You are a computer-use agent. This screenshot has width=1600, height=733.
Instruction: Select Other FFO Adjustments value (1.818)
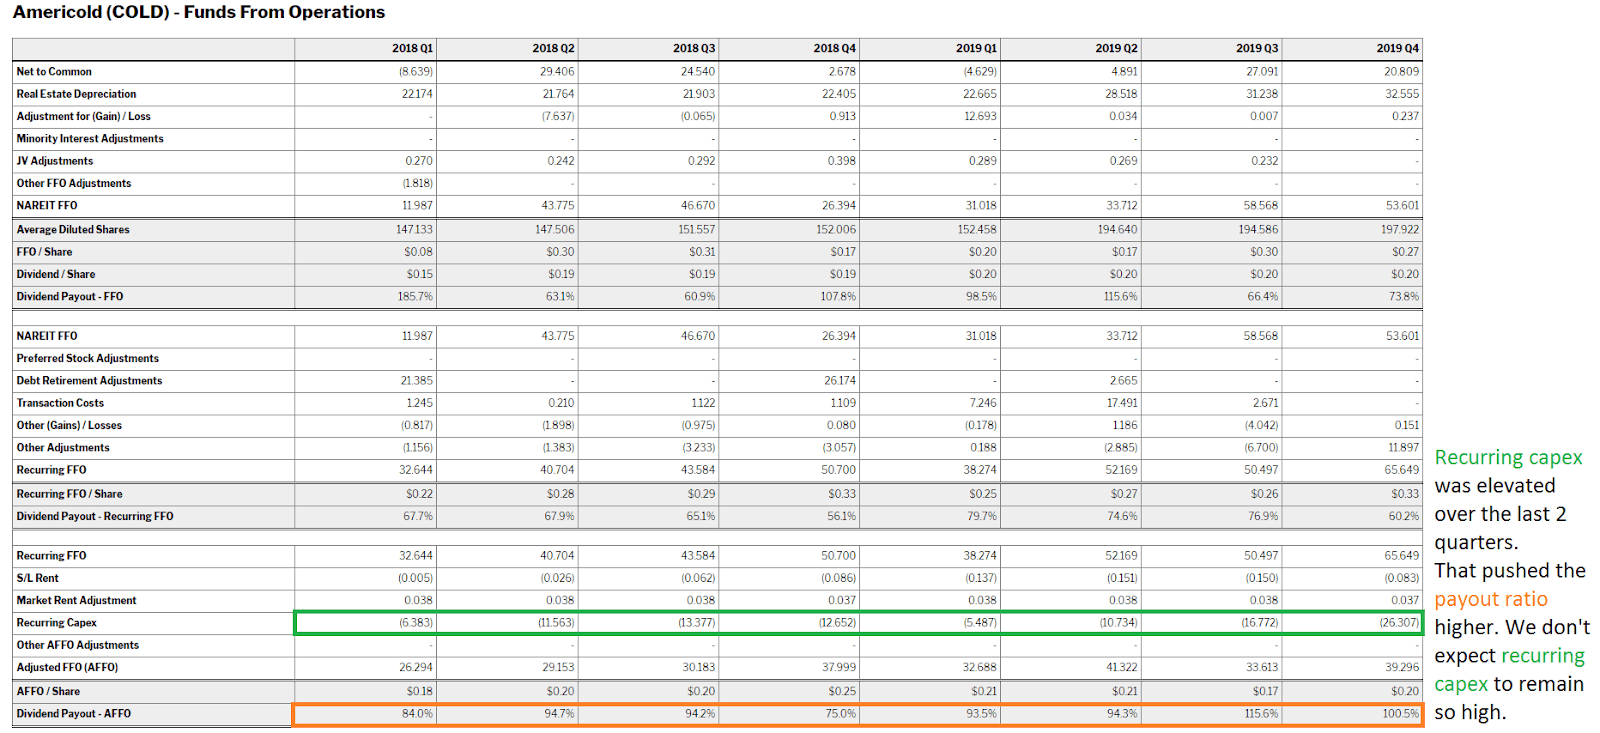click(418, 183)
